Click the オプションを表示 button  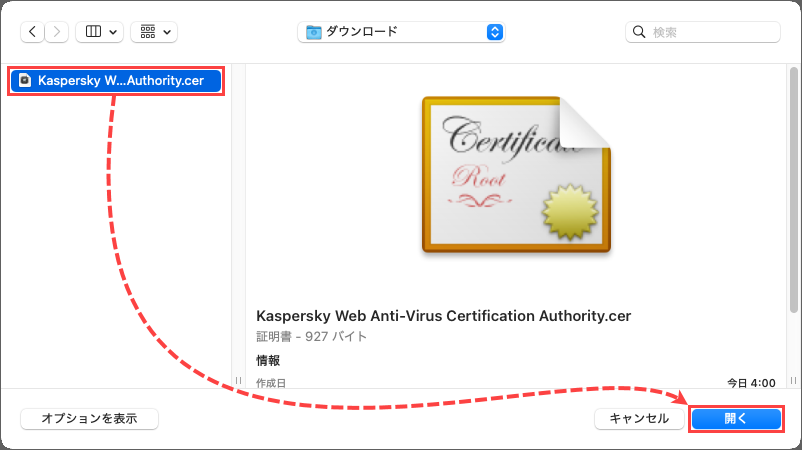pos(90,418)
